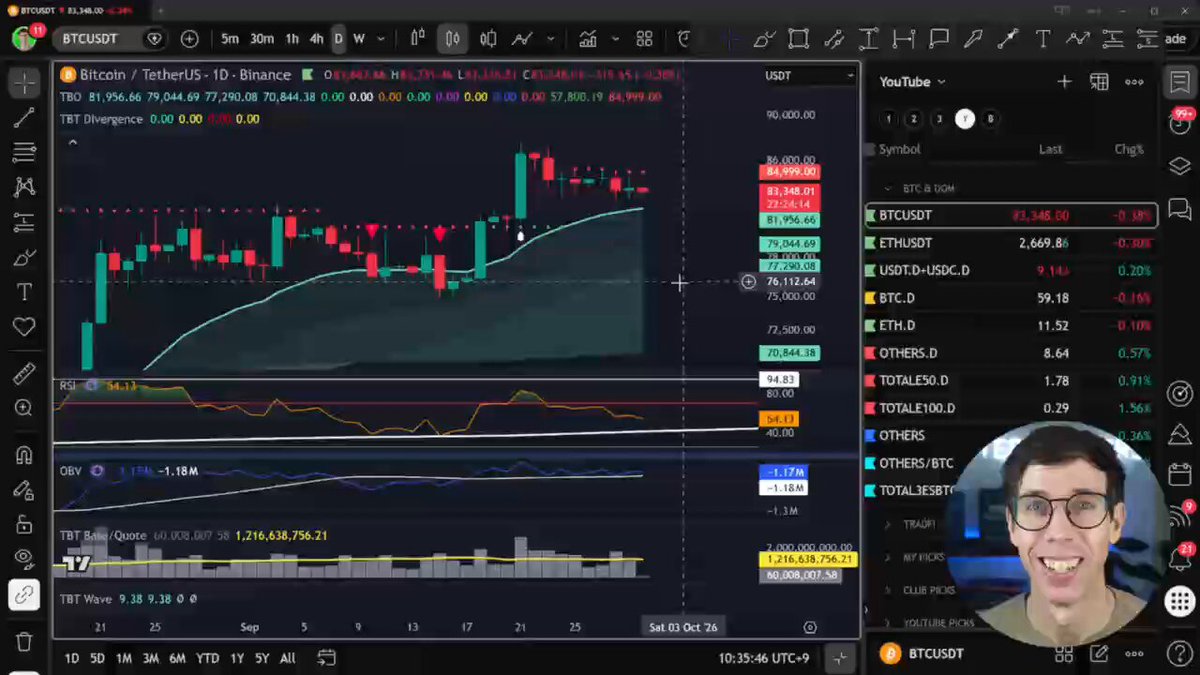Open the Fibonacci tools in left sidebar

[x=24, y=153]
